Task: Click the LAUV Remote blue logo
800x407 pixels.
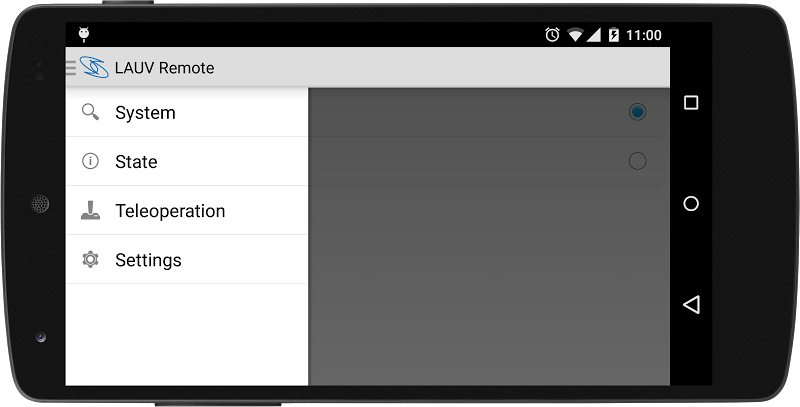Action: [94, 67]
